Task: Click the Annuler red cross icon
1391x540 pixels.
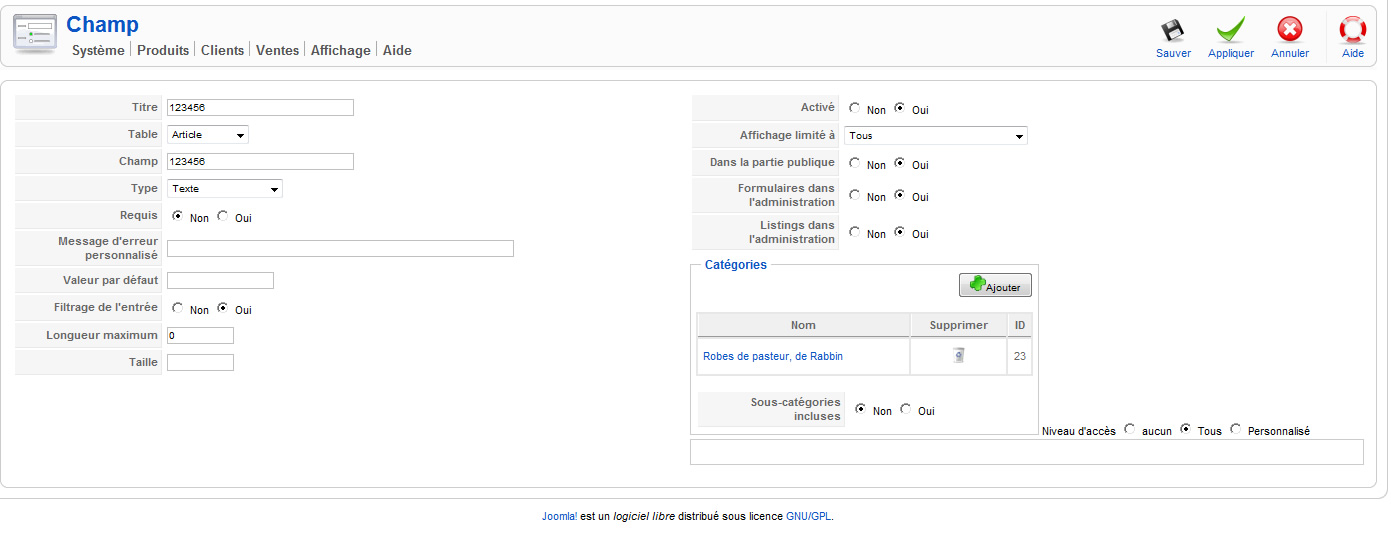Action: (1290, 30)
